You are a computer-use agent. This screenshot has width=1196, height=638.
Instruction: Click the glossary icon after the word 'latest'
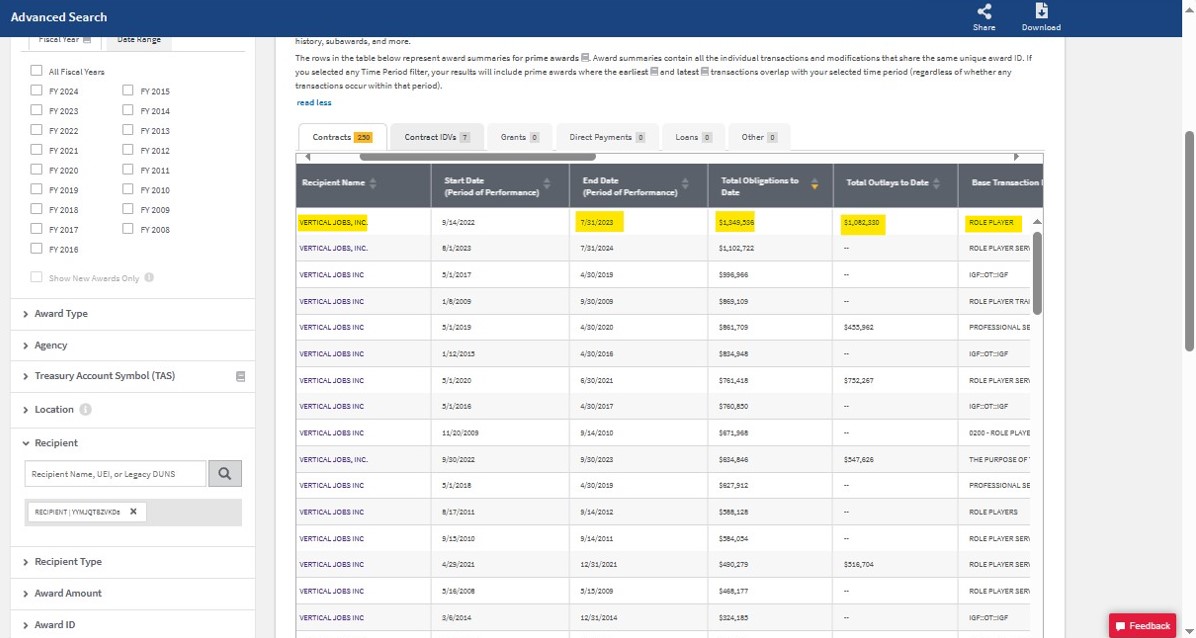[x=704, y=72]
